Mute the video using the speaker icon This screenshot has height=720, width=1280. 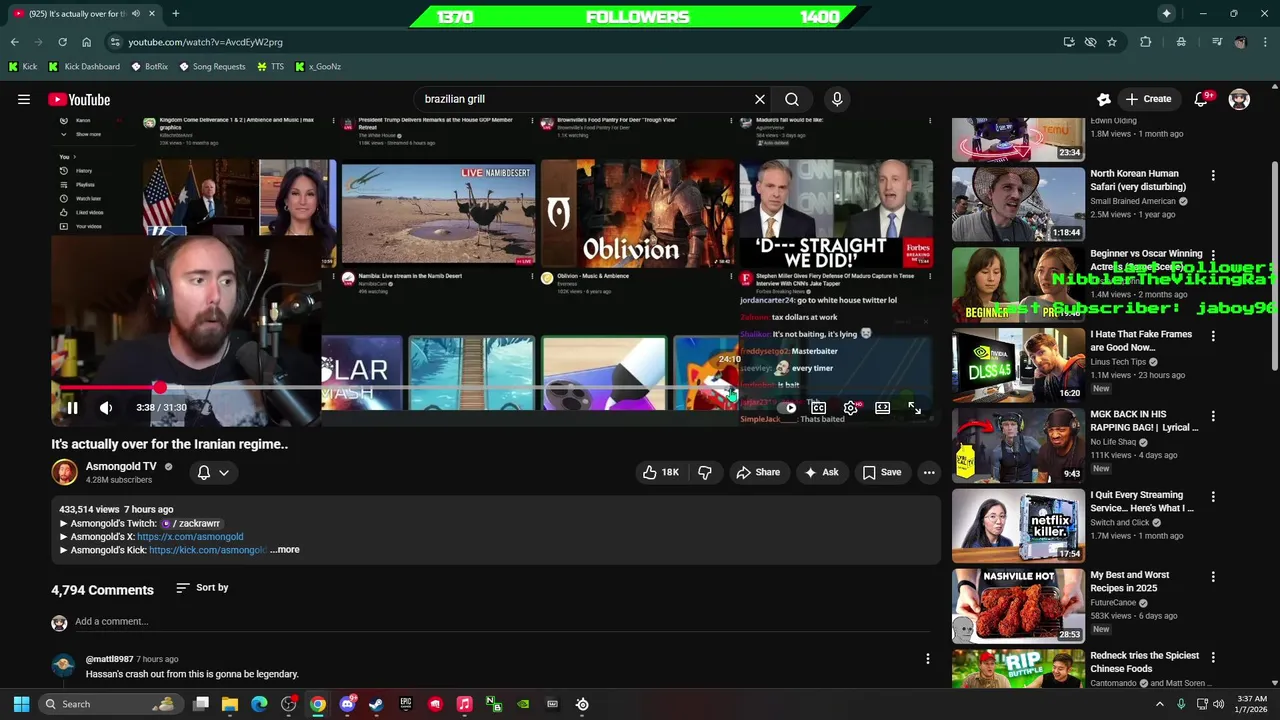tap(106, 408)
